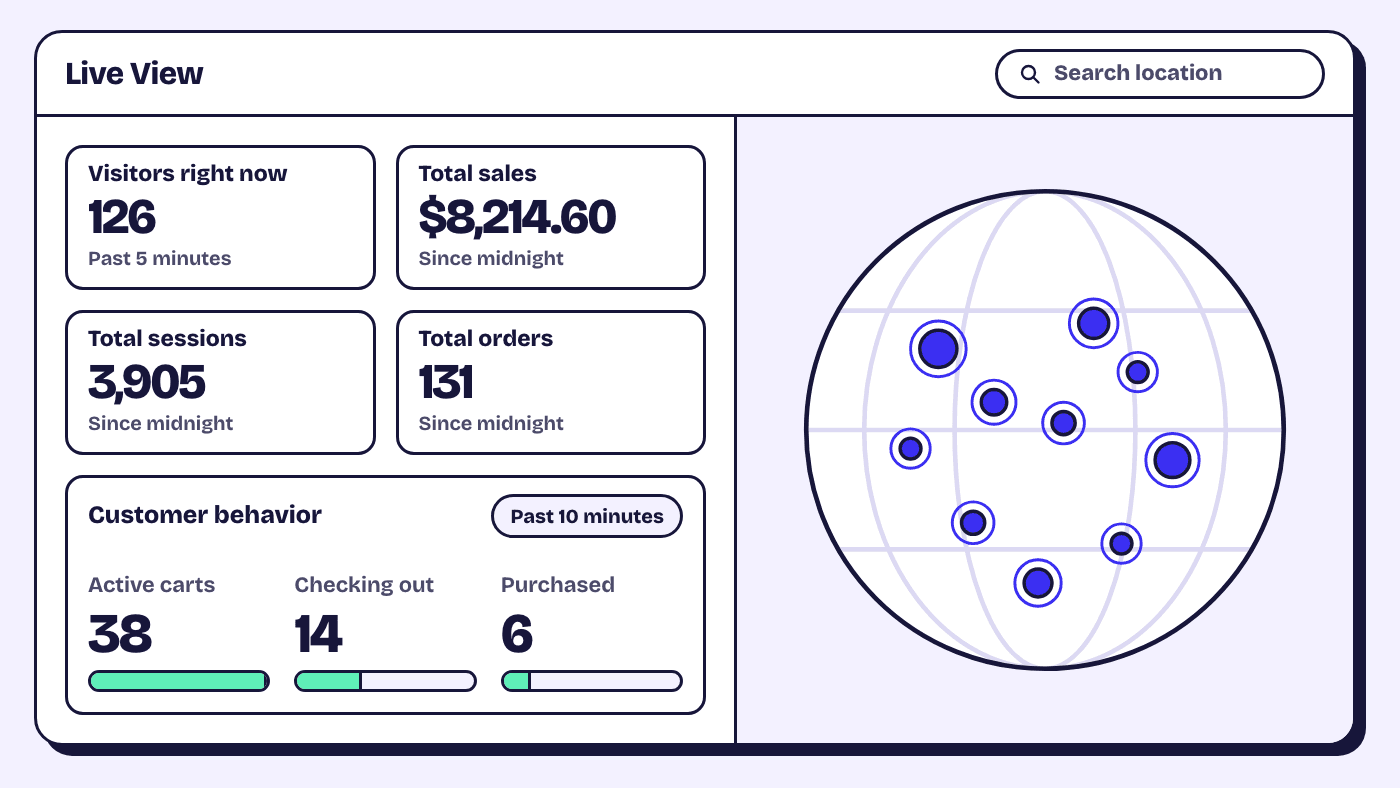The height and width of the screenshot is (788, 1400).
Task: Select the 38 active carts value
Action: click(120, 634)
